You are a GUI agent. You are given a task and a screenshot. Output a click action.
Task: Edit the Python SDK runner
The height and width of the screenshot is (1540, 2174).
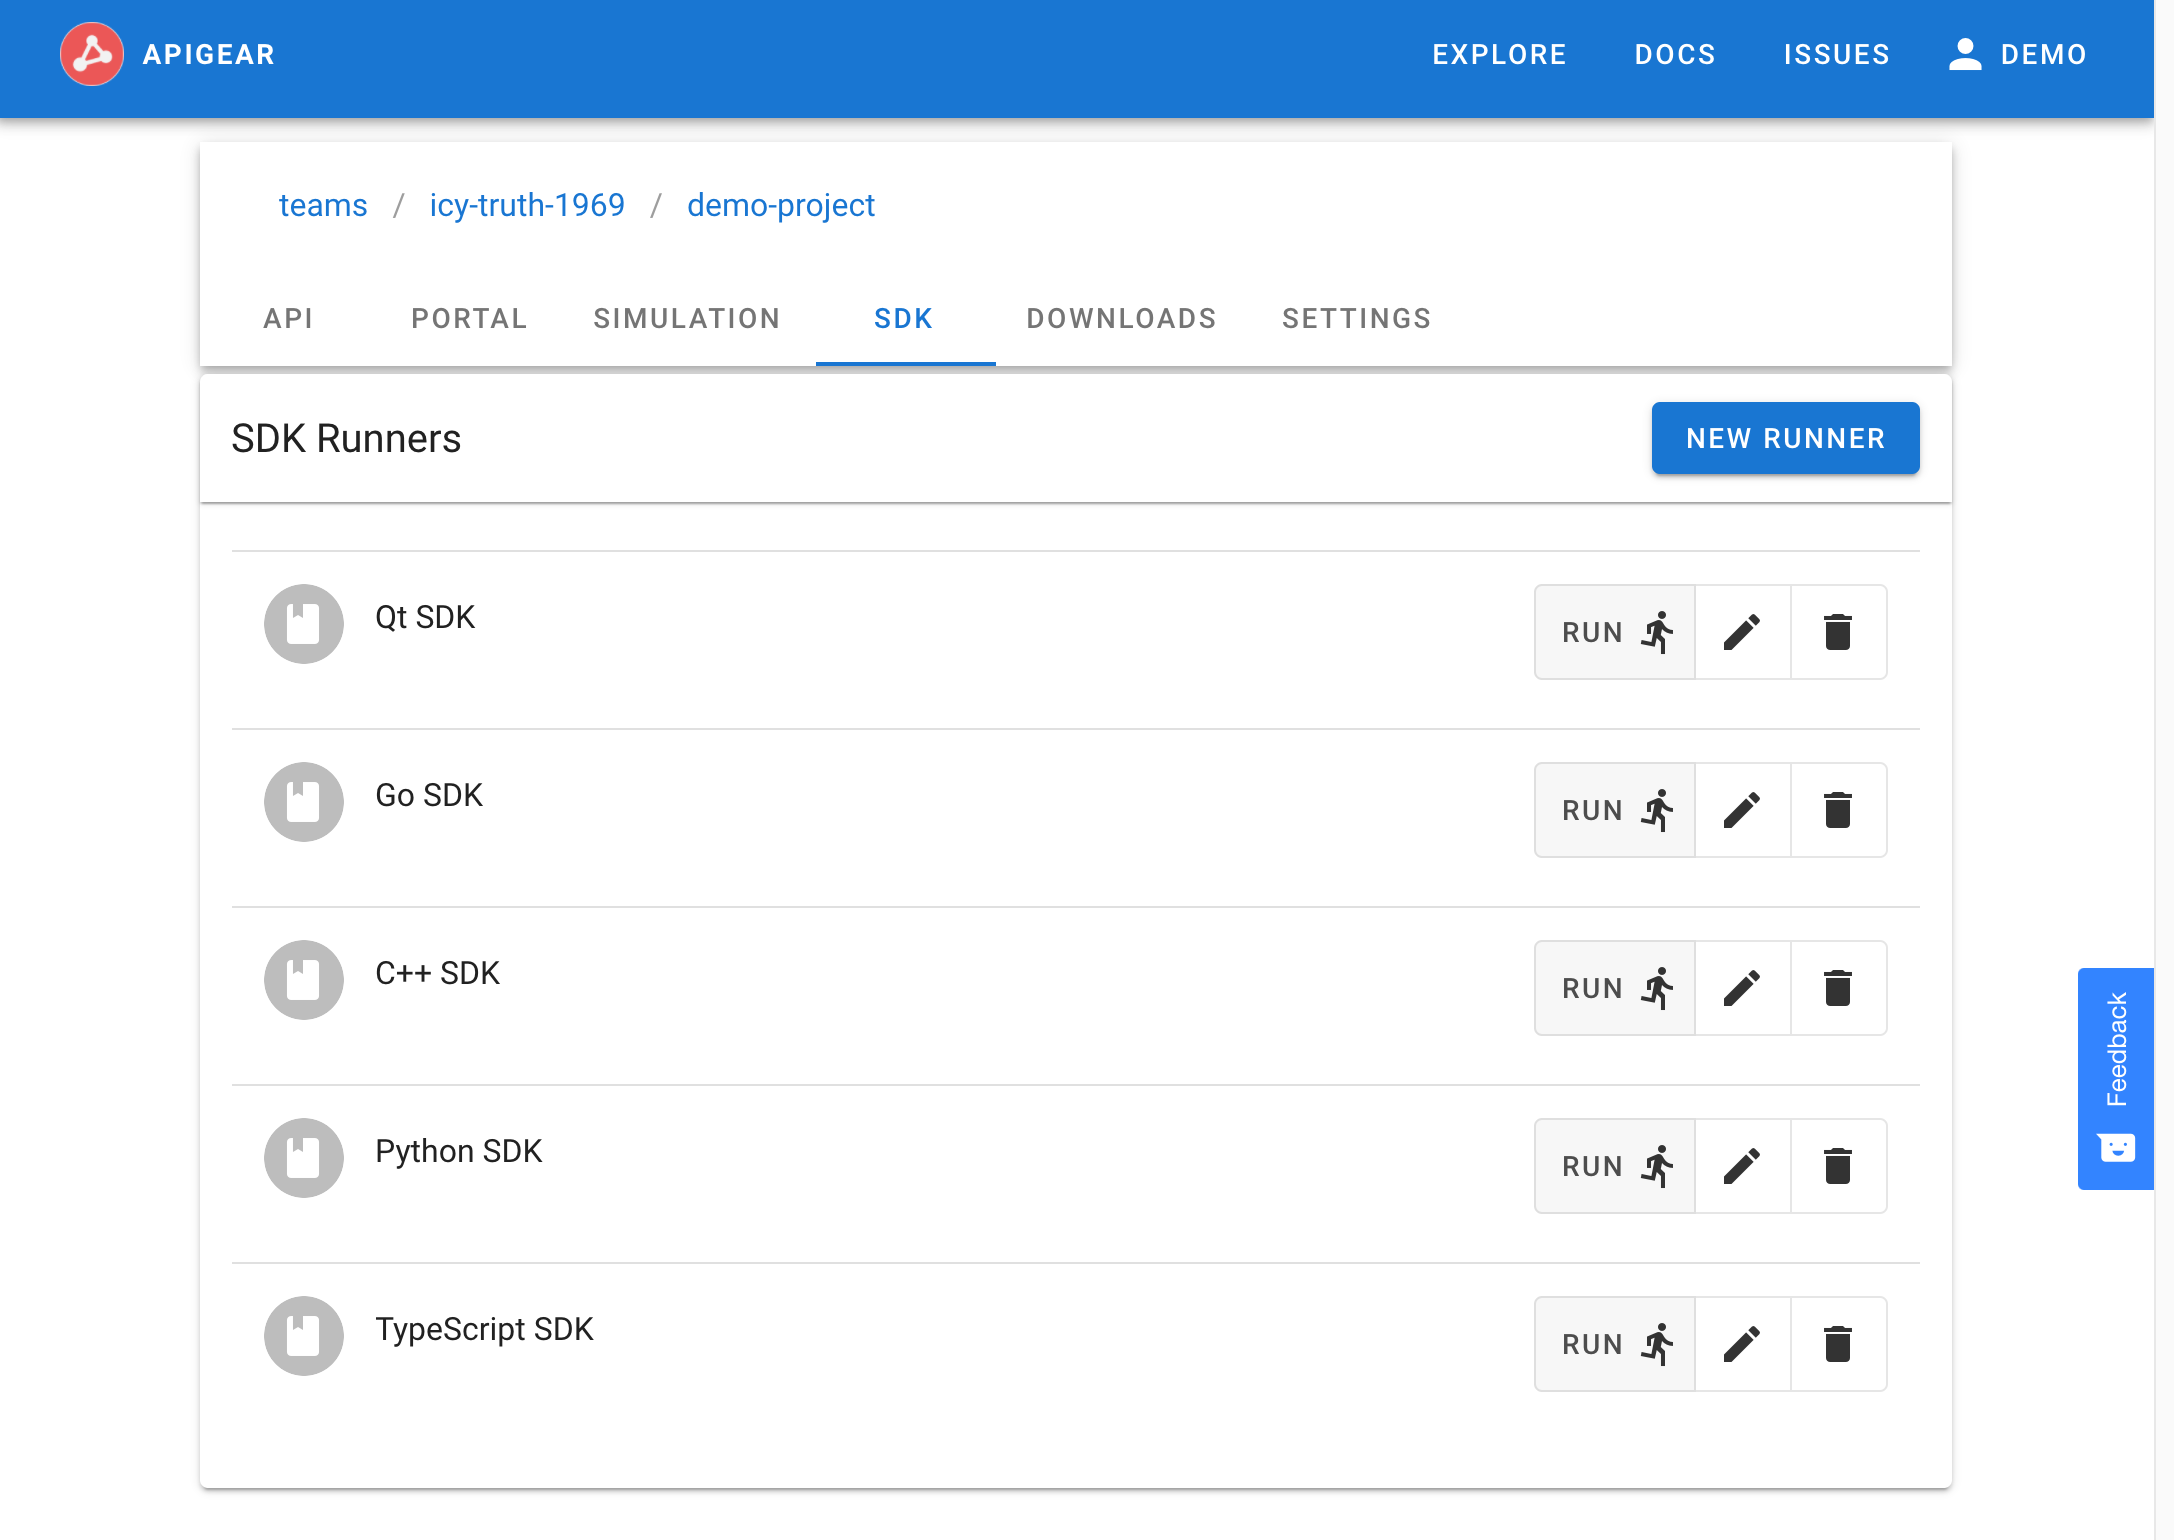point(1740,1166)
